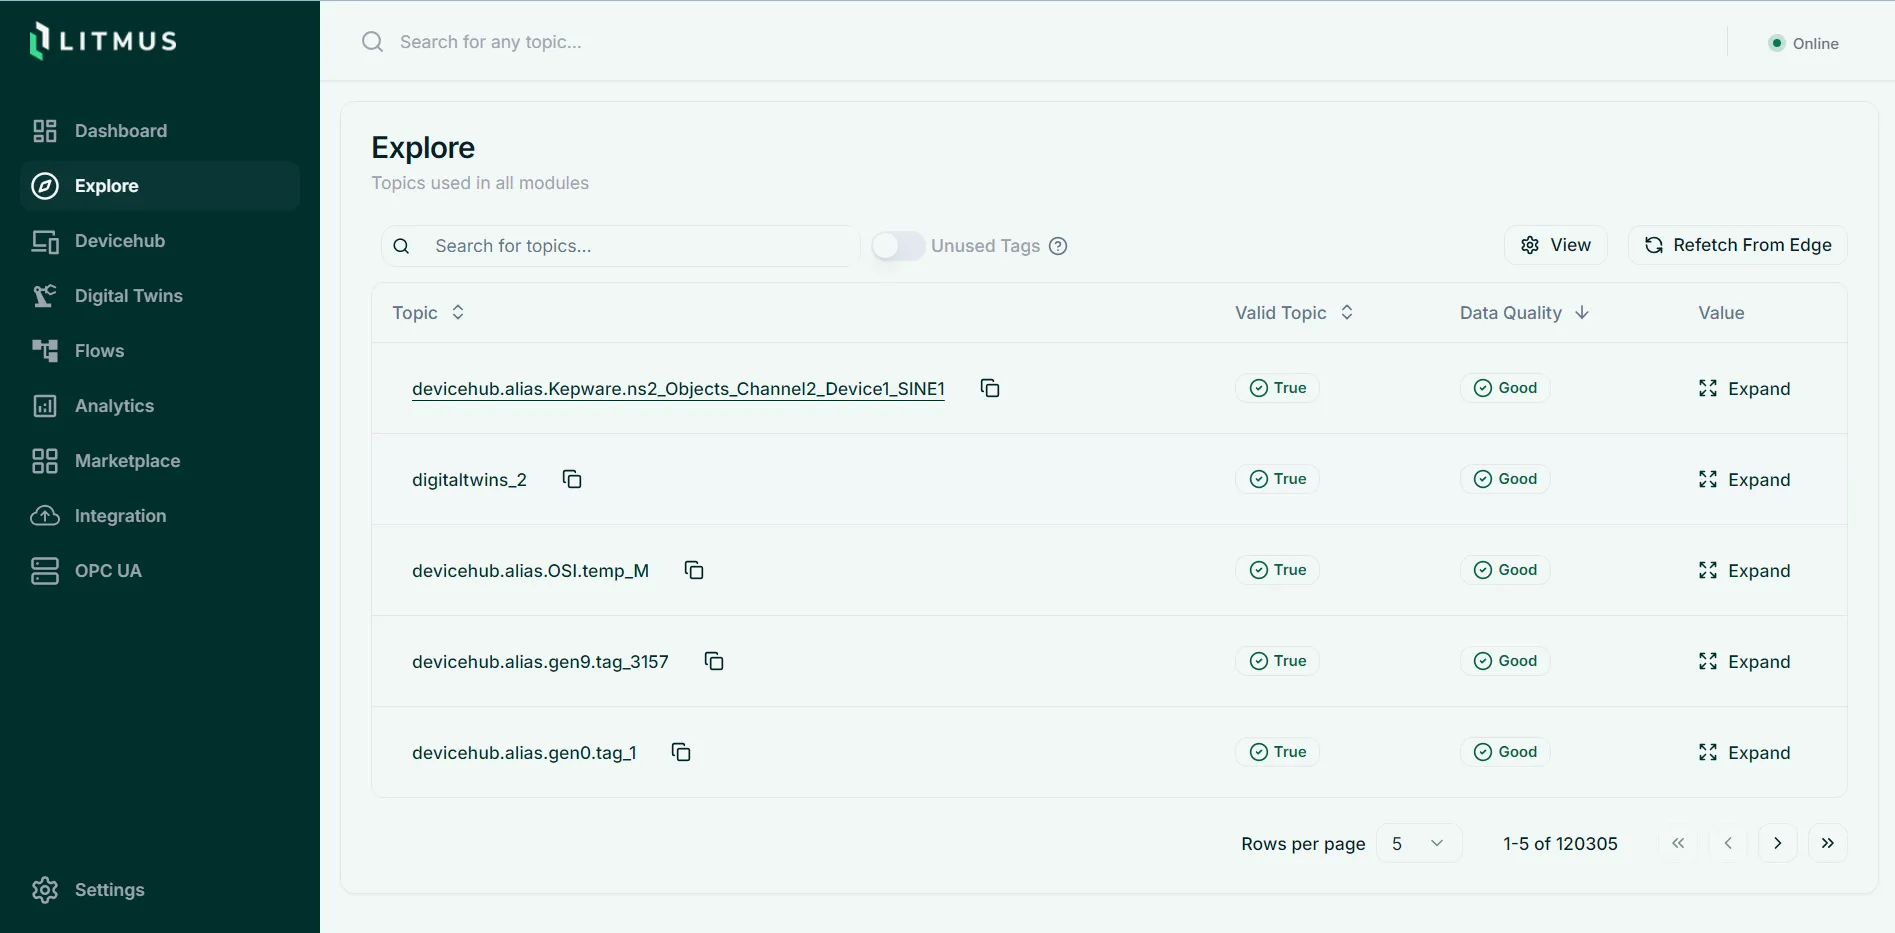Focus the Search for any topic field
The image size is (1895, 933).
point(490,42)
